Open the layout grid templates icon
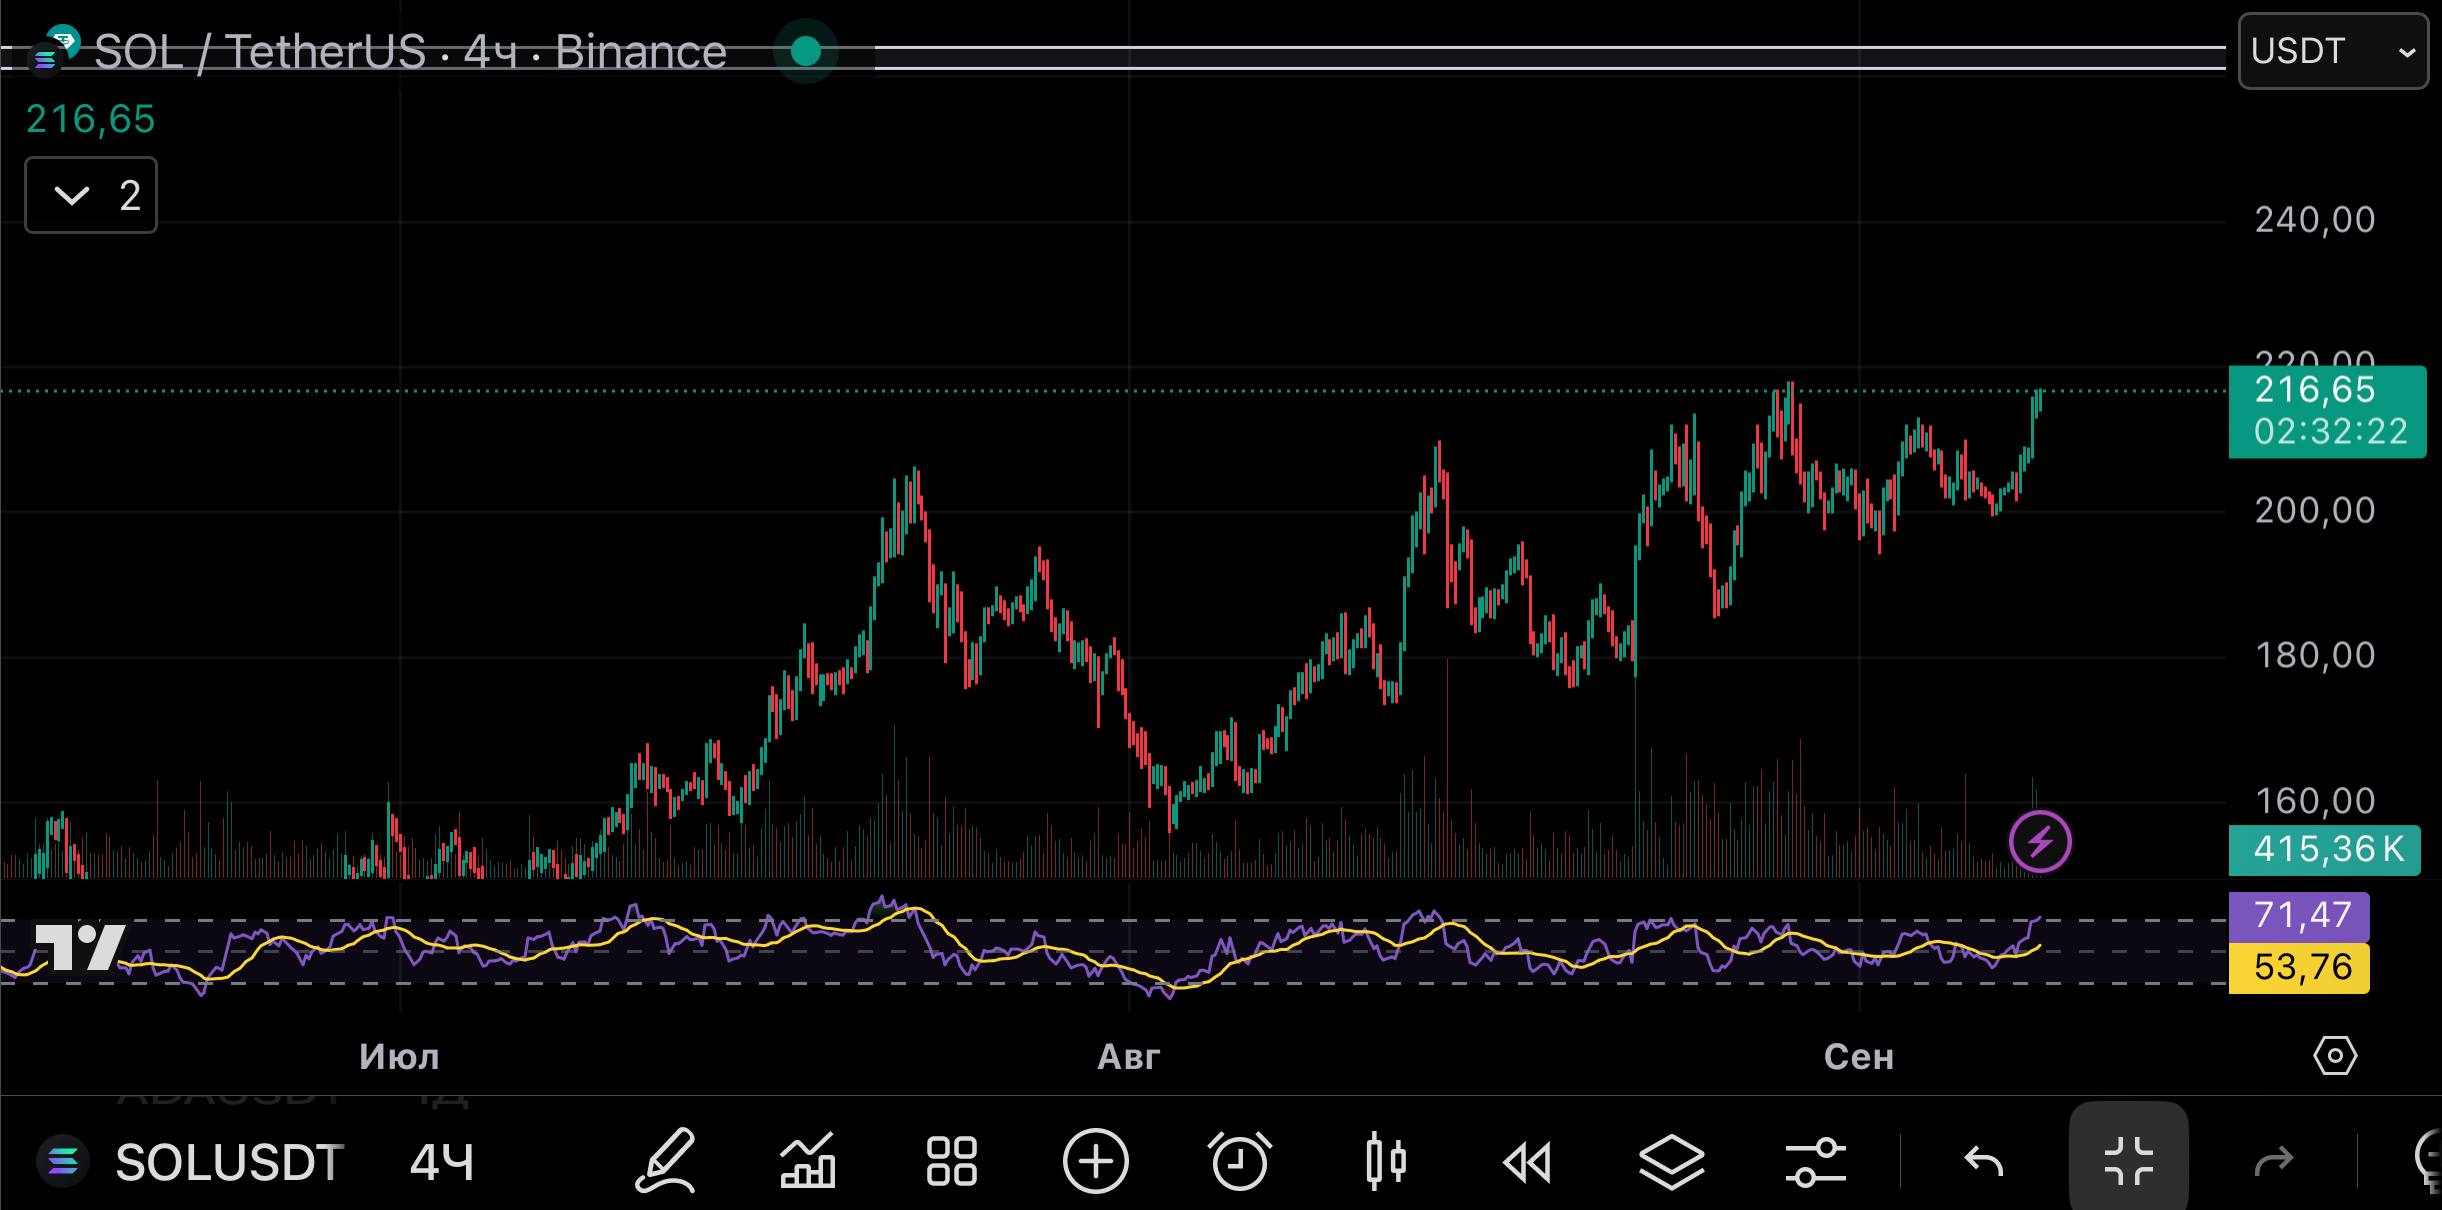Image resolution: width=2442 pixels, height=1210 pixels. pyautogui.click(x=951, y=1161)
